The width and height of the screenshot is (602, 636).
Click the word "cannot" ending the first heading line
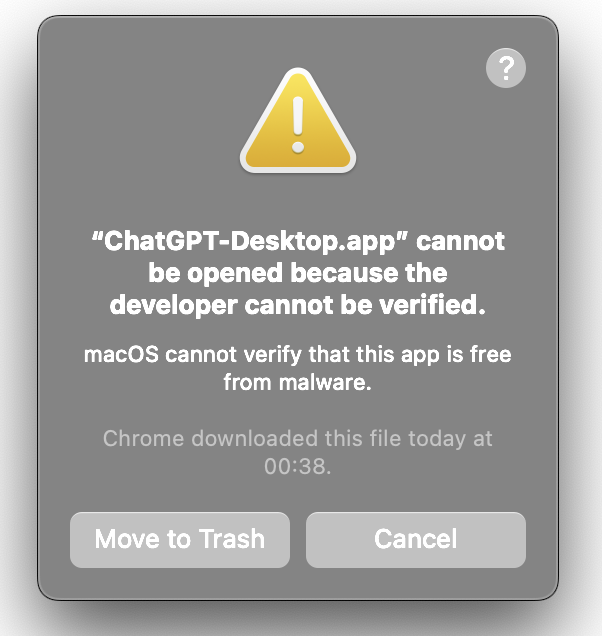coord(461,241)
